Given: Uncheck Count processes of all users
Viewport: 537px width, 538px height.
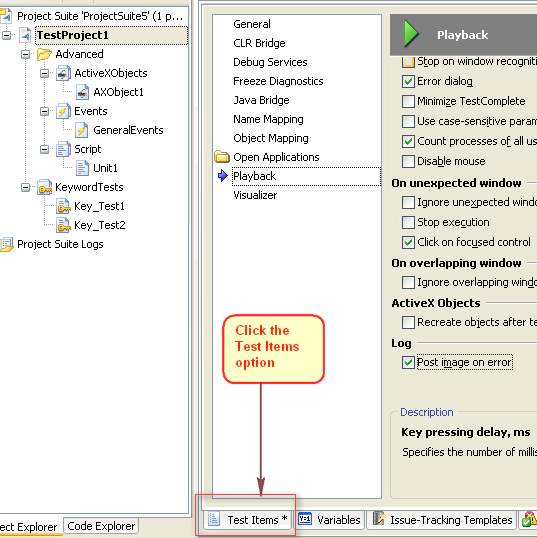Looking at the screenshot, I should (x=408, y=141).
